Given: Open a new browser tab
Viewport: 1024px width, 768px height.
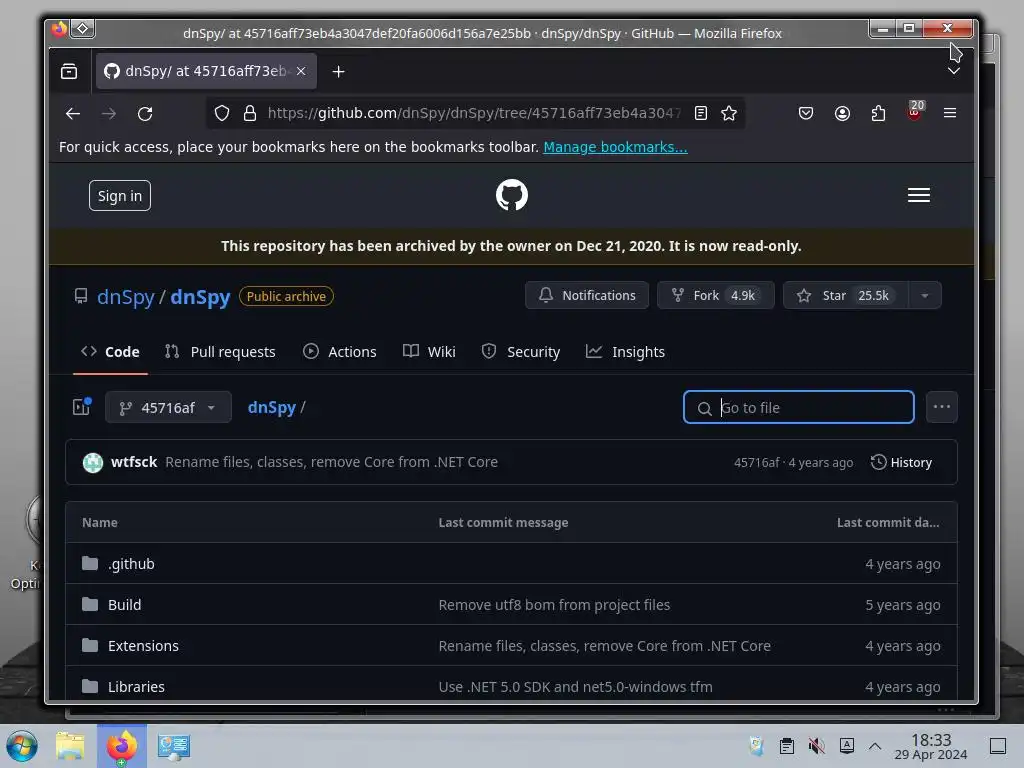Looking at the screenshot, I should [338, 72].
